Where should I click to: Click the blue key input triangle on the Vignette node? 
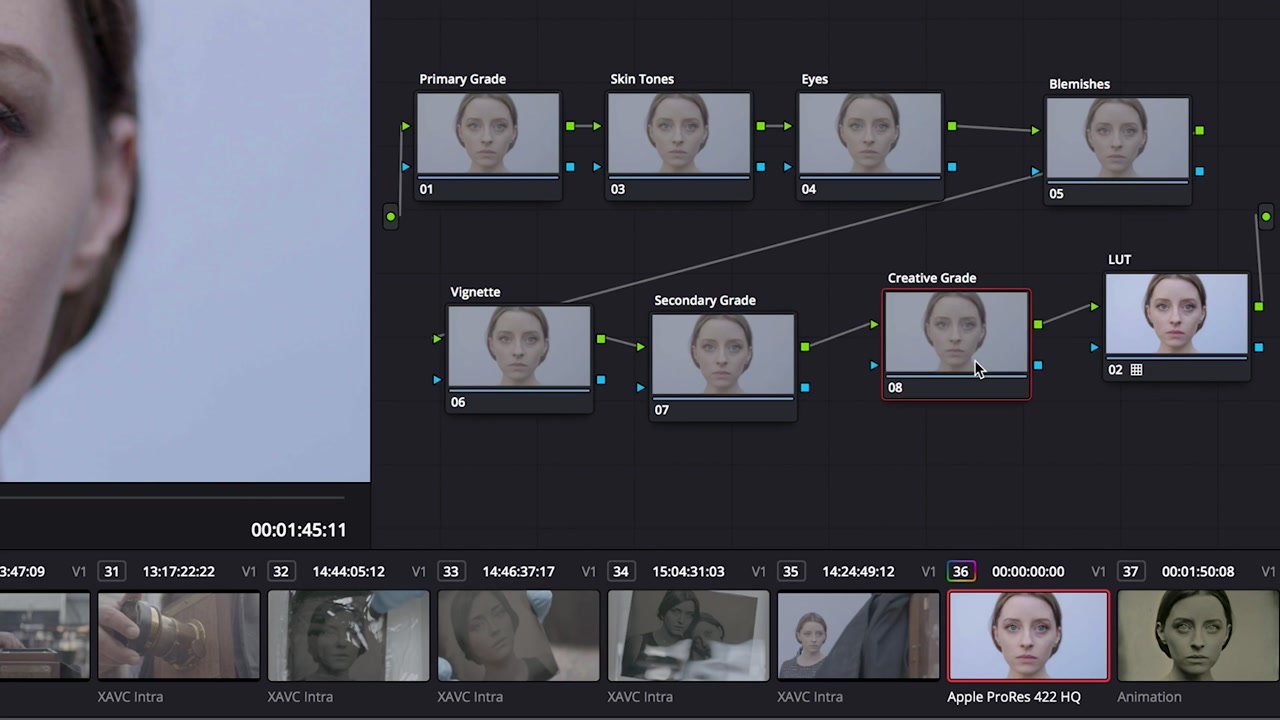pos(437,380)
